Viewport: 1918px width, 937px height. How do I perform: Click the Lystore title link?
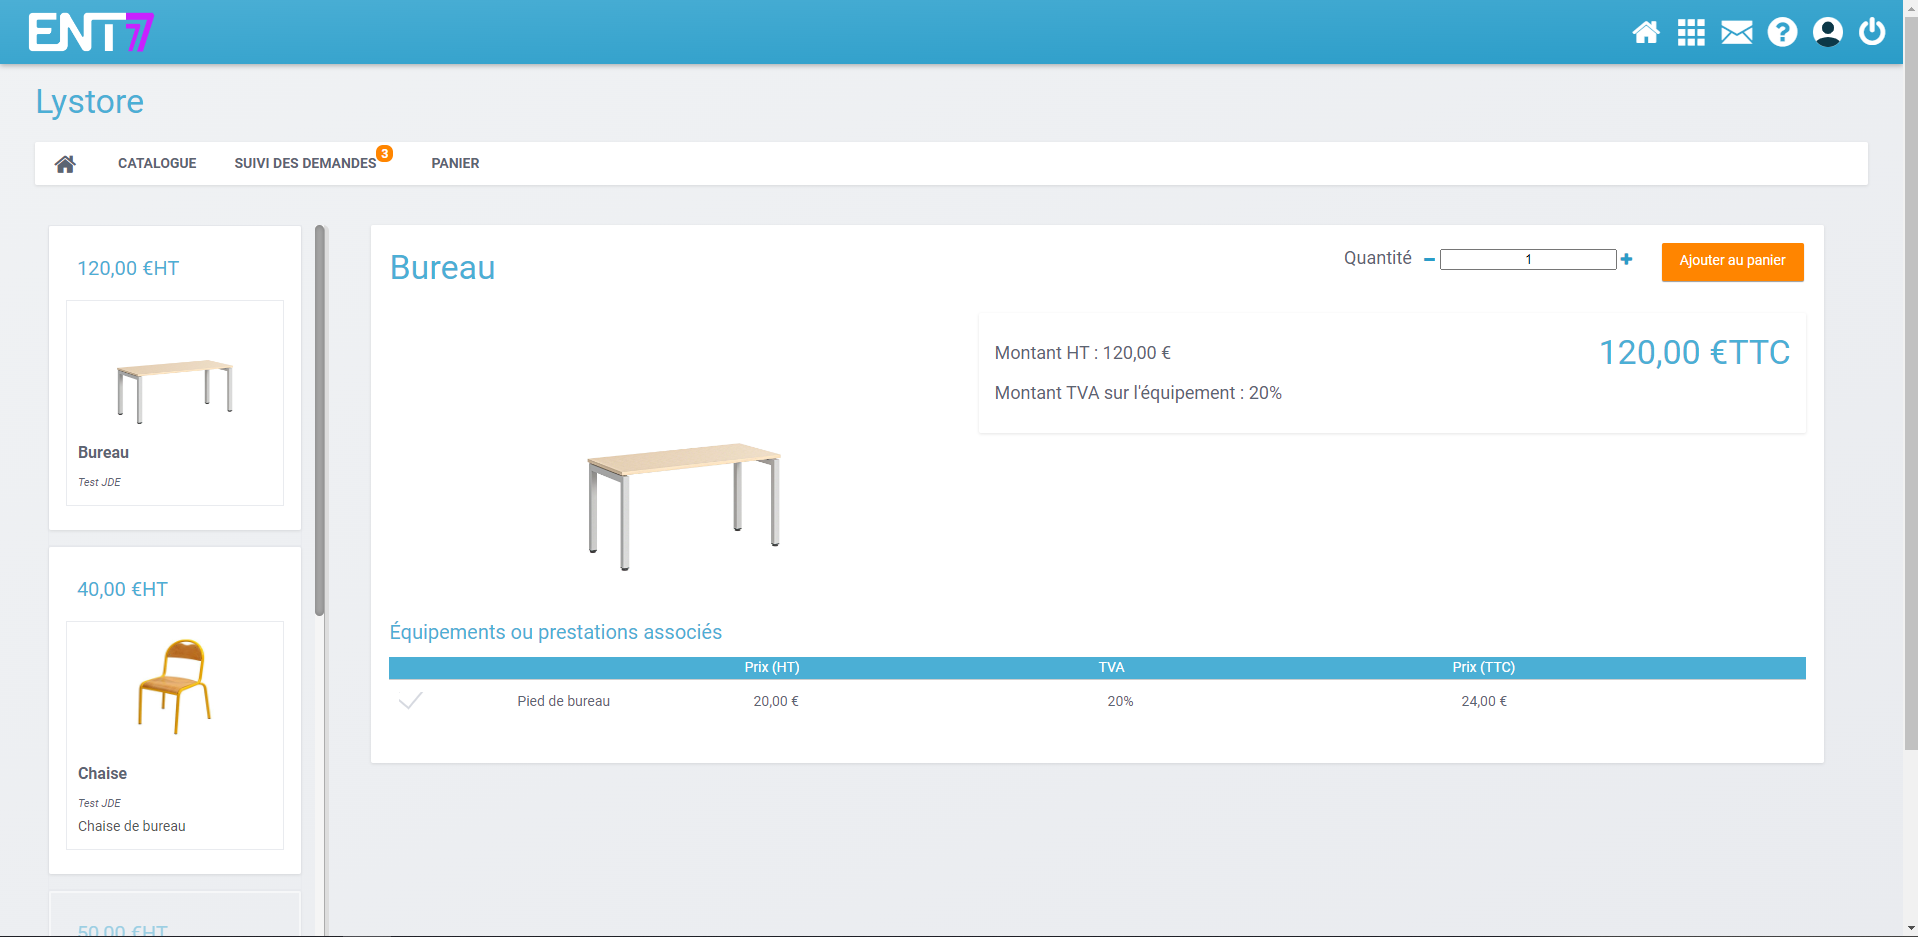tap(90, 102)
